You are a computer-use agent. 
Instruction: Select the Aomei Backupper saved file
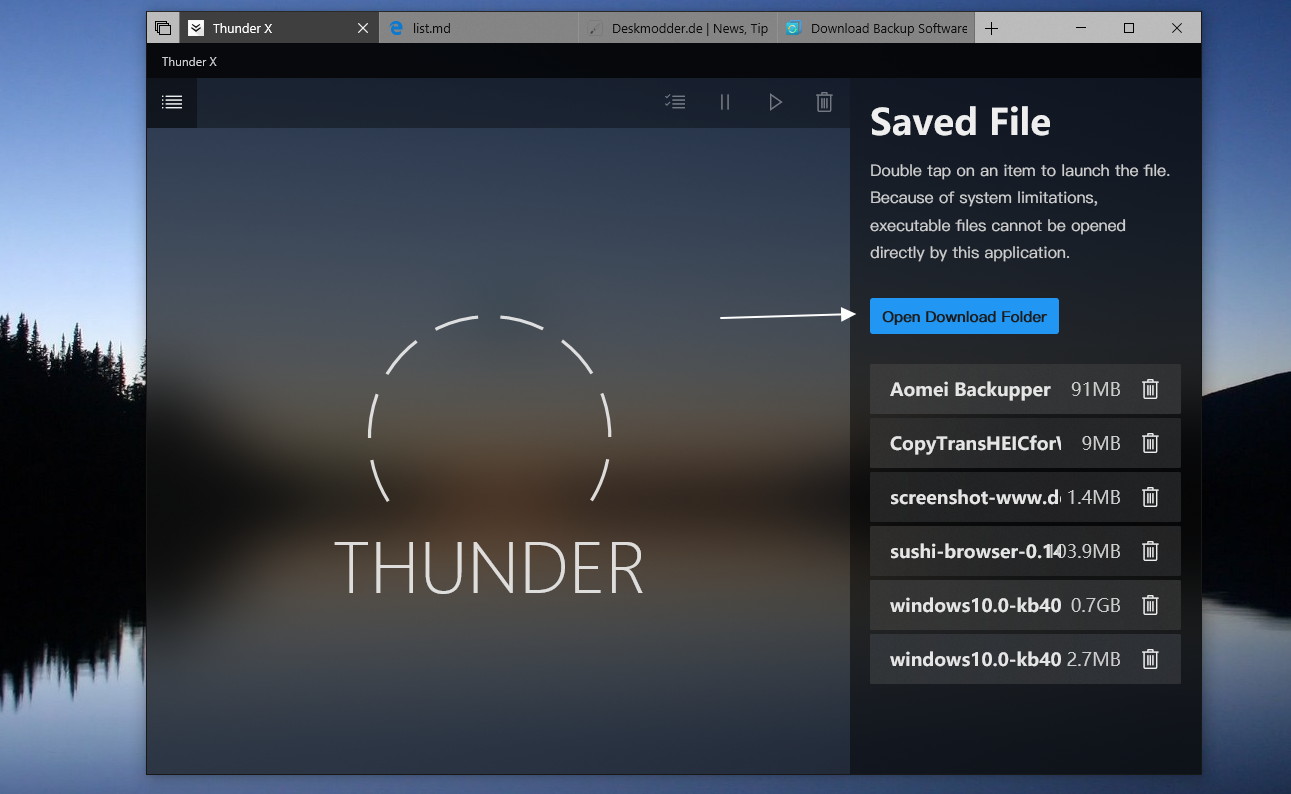[x=1025, y=389]
